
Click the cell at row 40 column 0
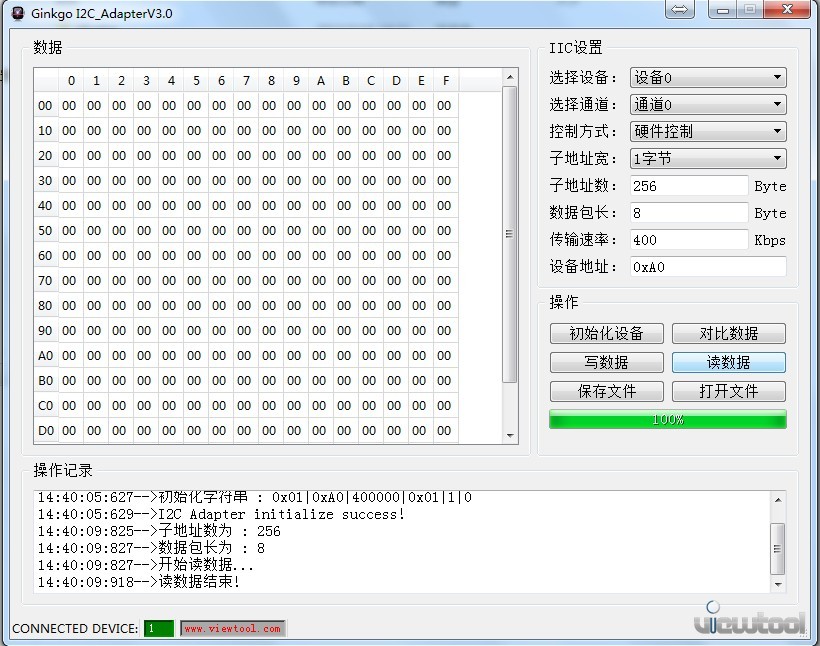pos(70,206)
